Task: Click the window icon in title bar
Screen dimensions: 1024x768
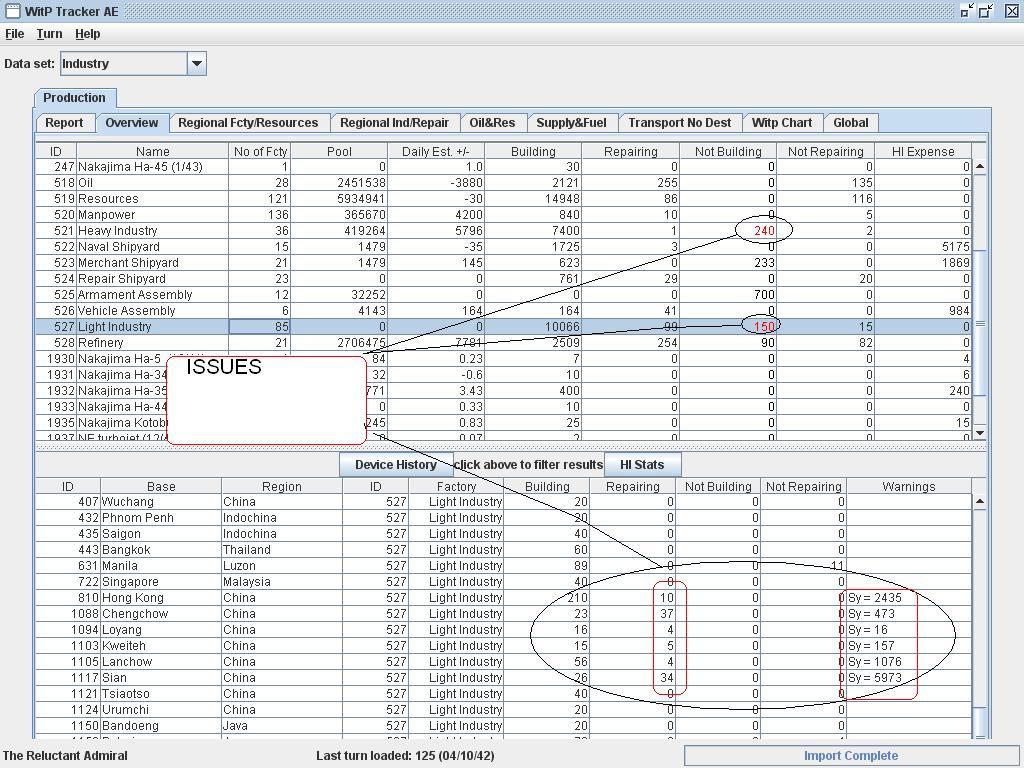Action: tap(12, 11)
